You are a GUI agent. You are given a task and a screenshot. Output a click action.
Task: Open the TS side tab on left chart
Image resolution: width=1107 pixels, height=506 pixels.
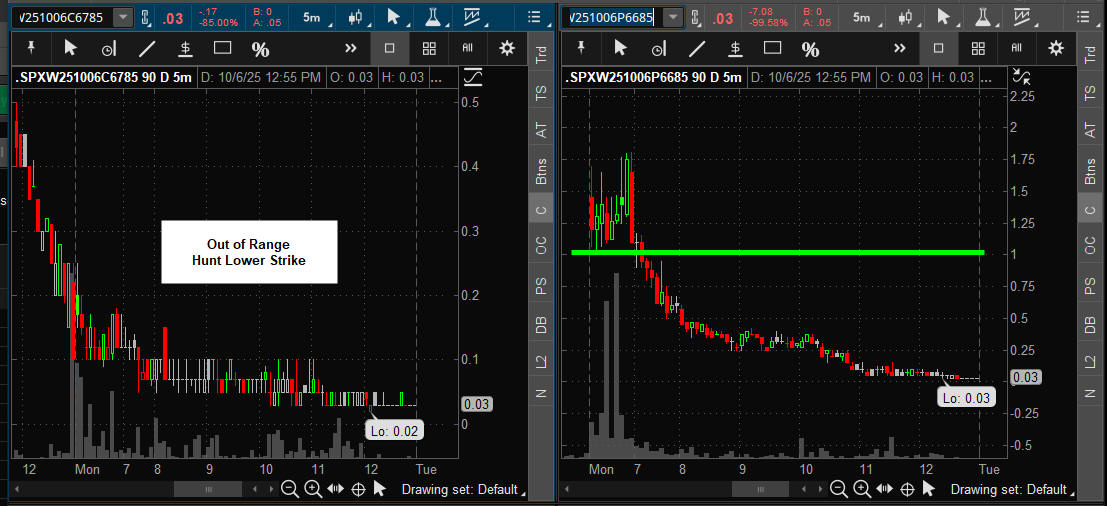point(541,94)
